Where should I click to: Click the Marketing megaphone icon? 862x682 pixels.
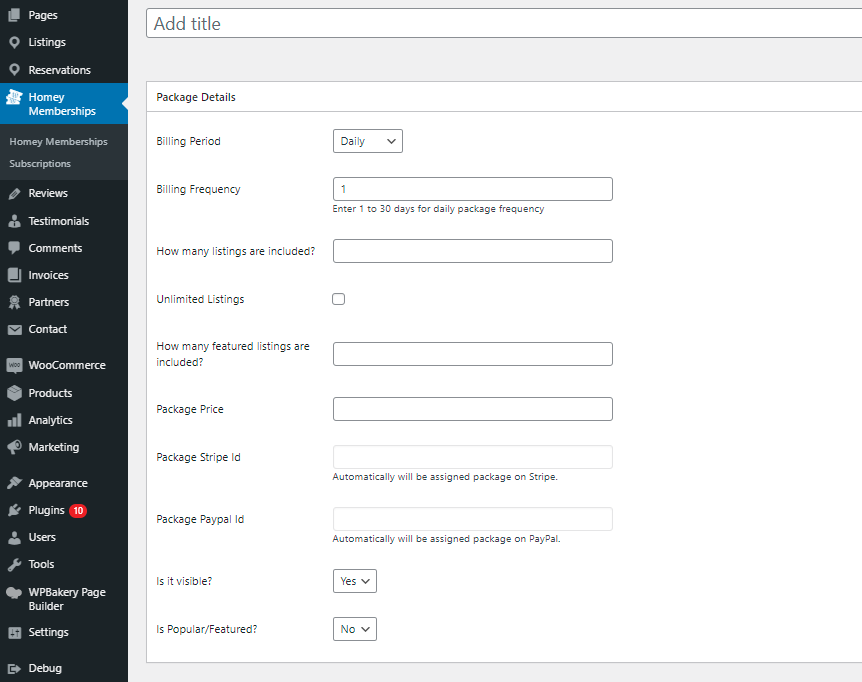(x=14, y=447)
